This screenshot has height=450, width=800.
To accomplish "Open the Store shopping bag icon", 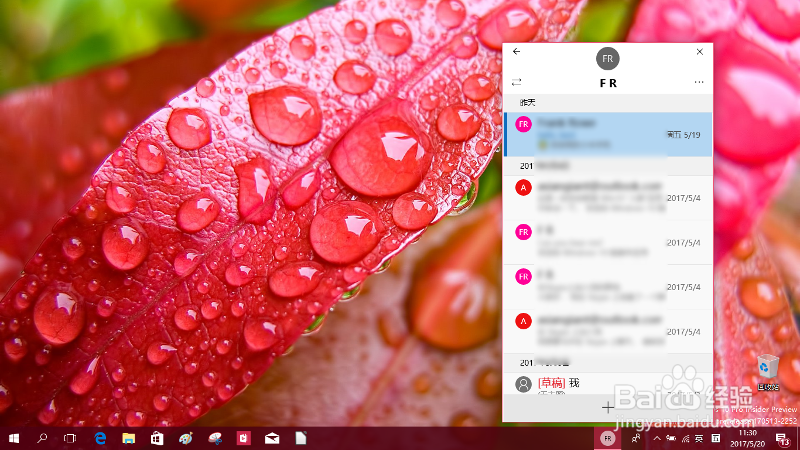I will (157, 438).
